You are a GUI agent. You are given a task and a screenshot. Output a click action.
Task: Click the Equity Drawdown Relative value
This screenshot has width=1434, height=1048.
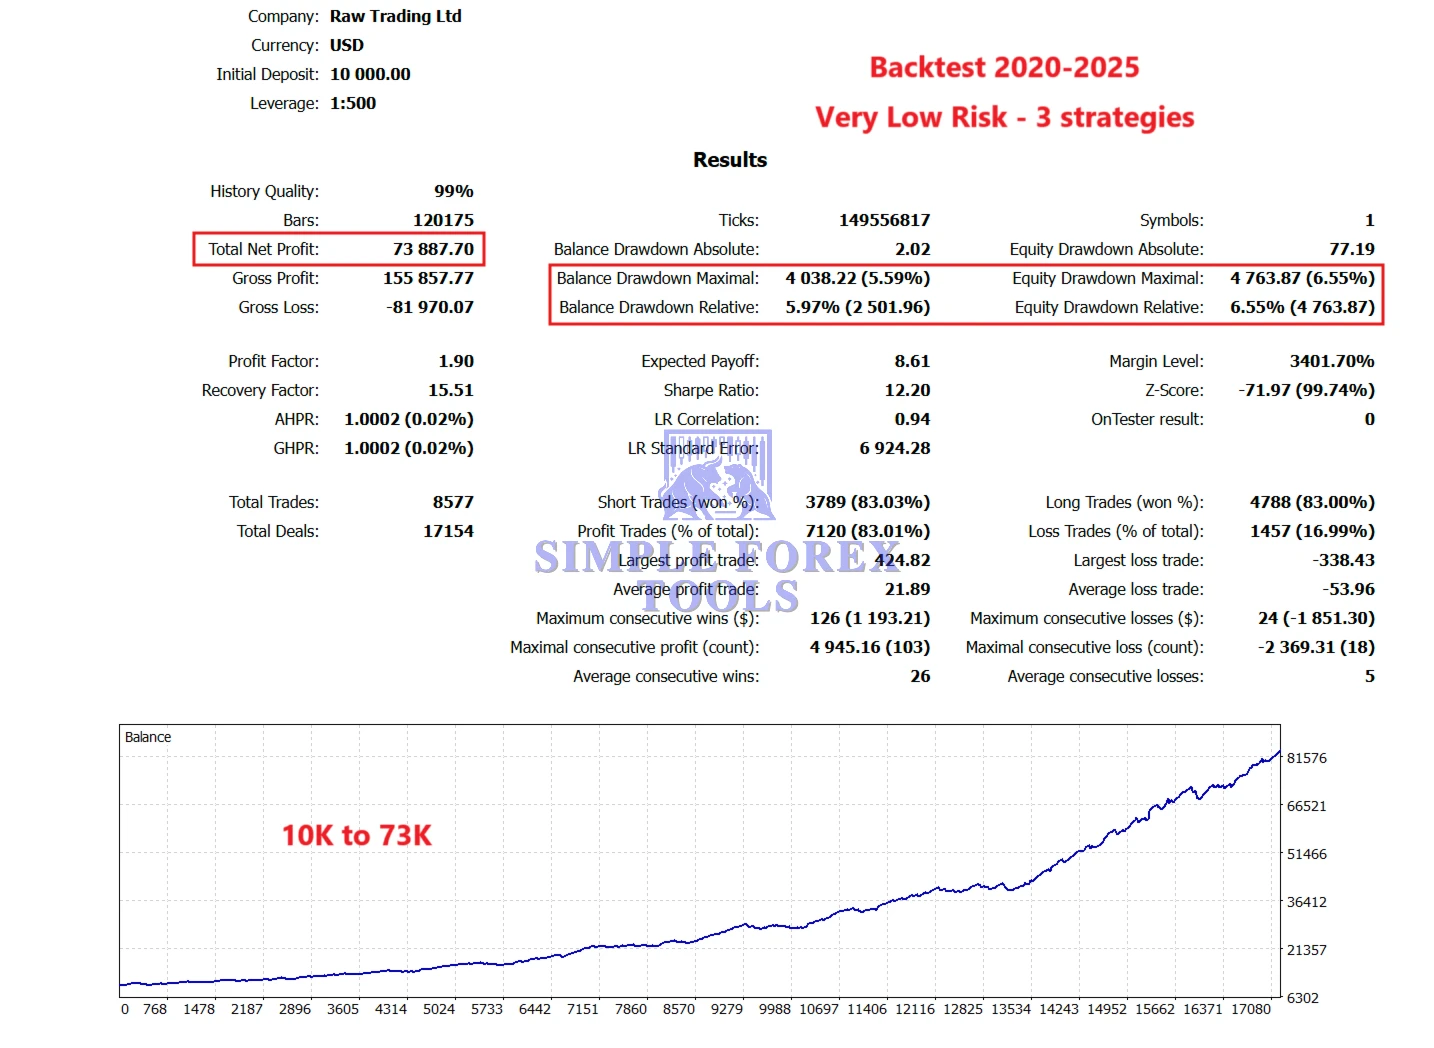[1302, 307]
